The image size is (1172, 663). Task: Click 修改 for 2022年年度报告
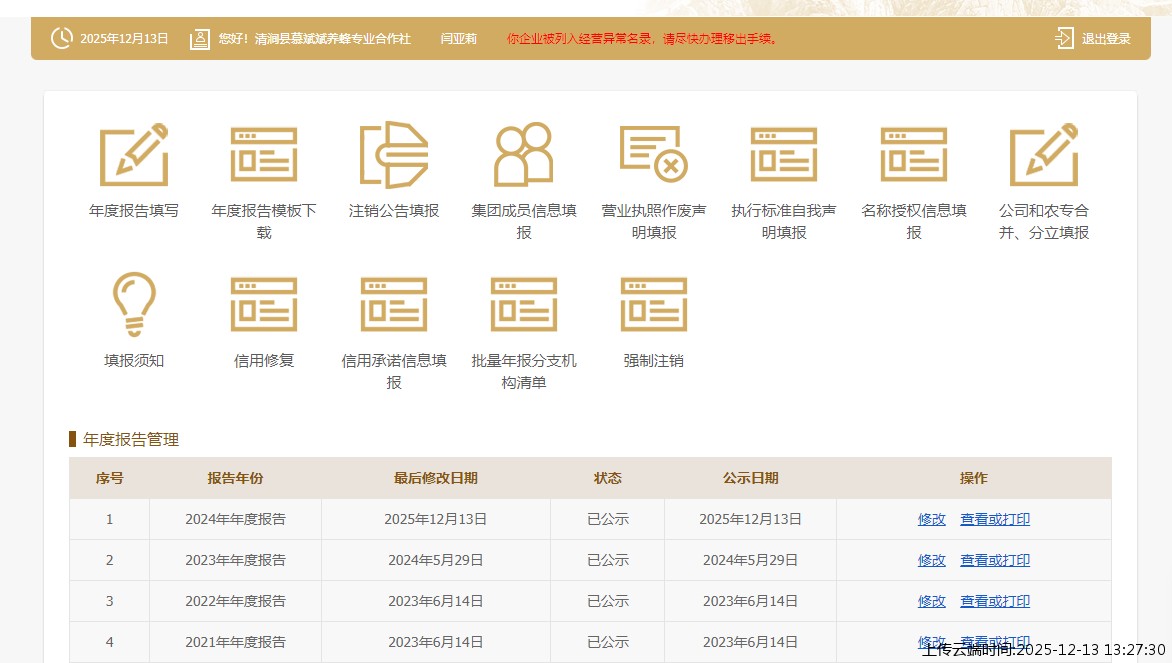pyautogui.click(x=932, y=601)
